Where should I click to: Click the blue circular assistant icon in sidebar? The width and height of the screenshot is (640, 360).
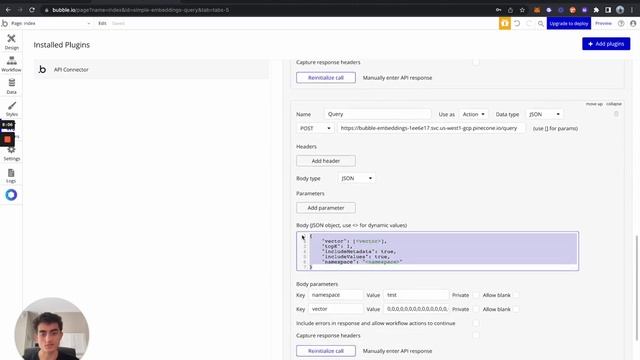pos(11,195)
